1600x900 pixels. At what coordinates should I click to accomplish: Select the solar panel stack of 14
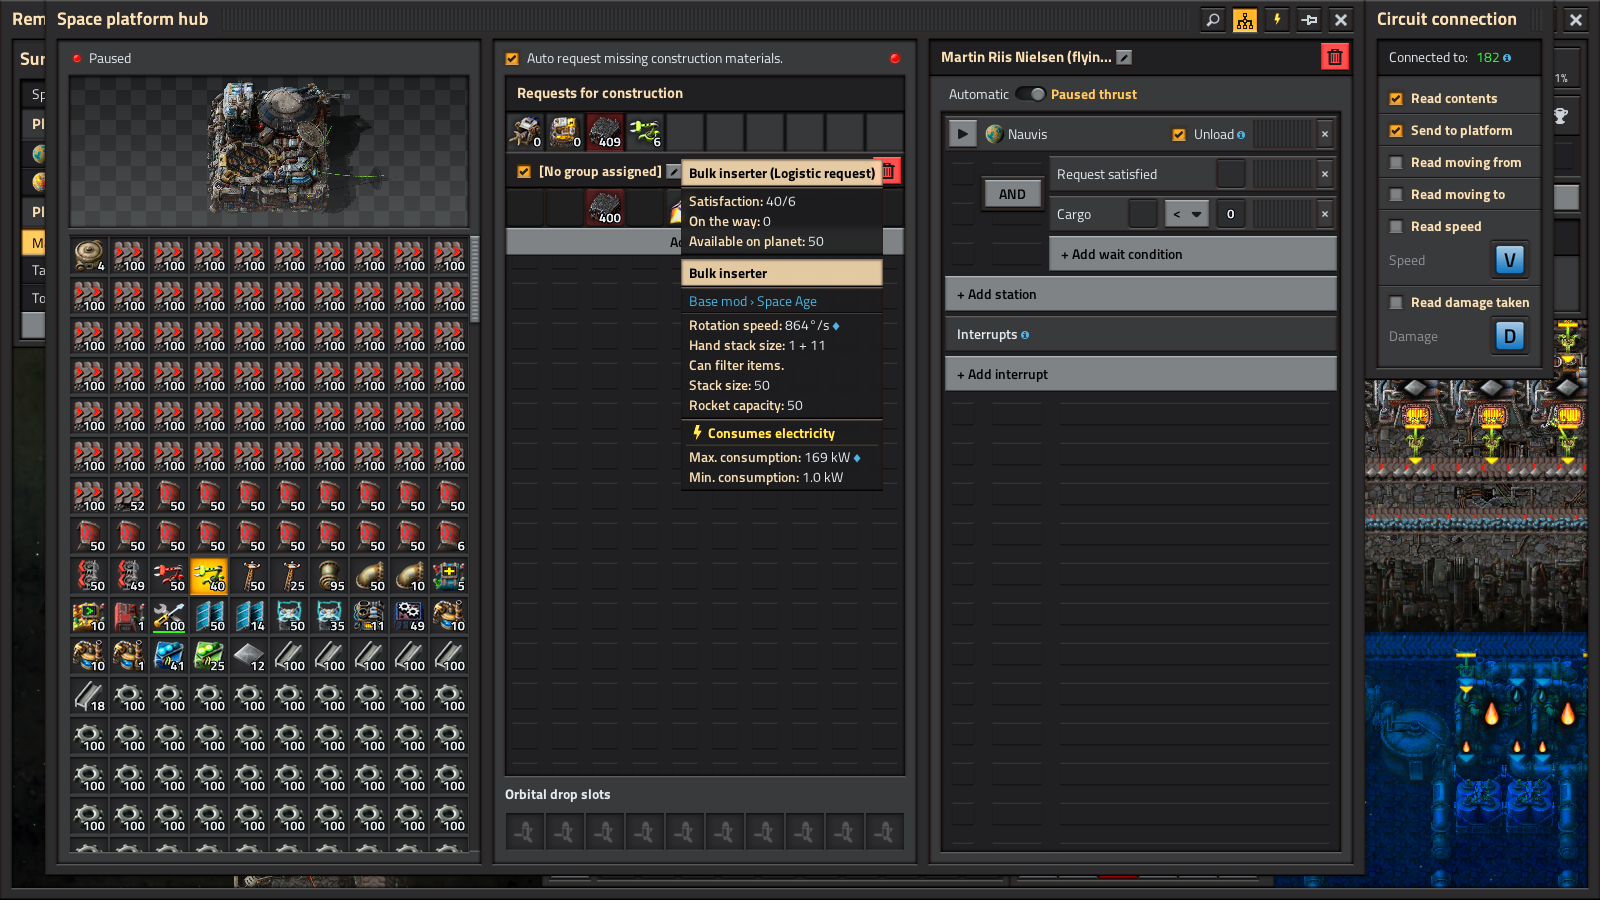pos(250,616)
